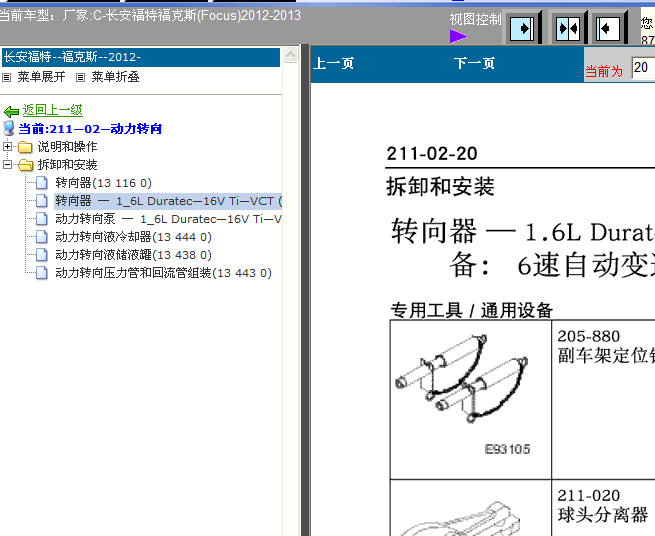Image resolution: width=655 pixels, height=536 pixels.
Task: Click document icon beside 动力转向压力管和回流管组装
Action: (41, 273)
